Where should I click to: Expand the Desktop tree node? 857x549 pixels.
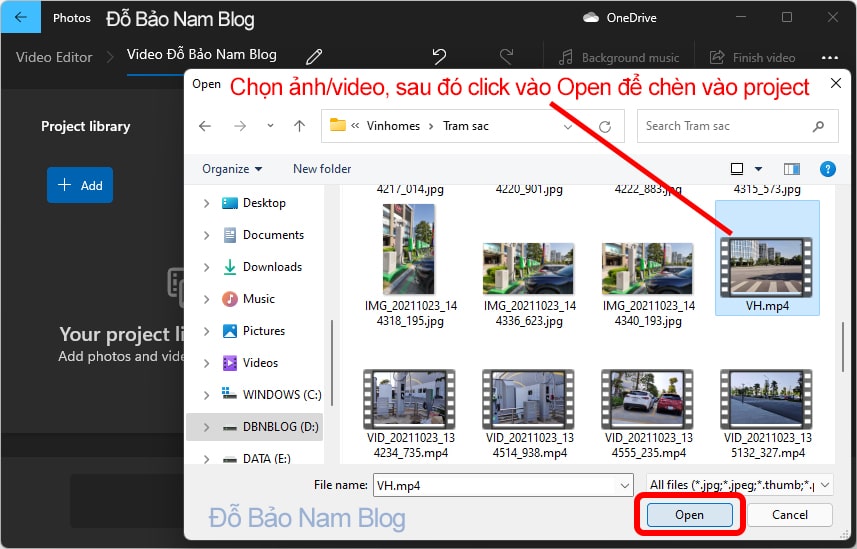point(206,203)
